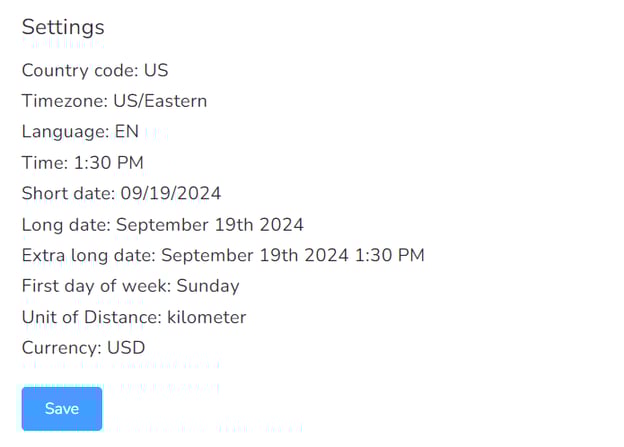Screen dimensions: 624x447
Task: Click the Sunday value text
Action: pyautogui.click(x=208, y=286)
